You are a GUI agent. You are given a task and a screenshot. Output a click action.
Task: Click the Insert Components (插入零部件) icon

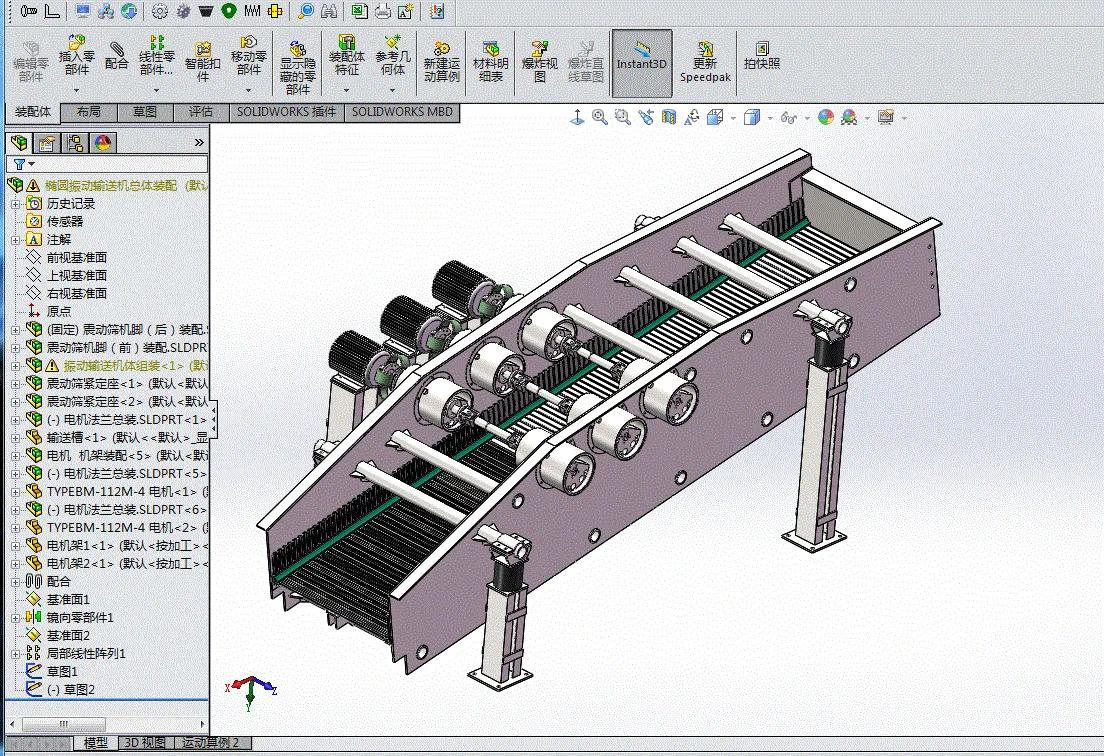click(77, 42)
